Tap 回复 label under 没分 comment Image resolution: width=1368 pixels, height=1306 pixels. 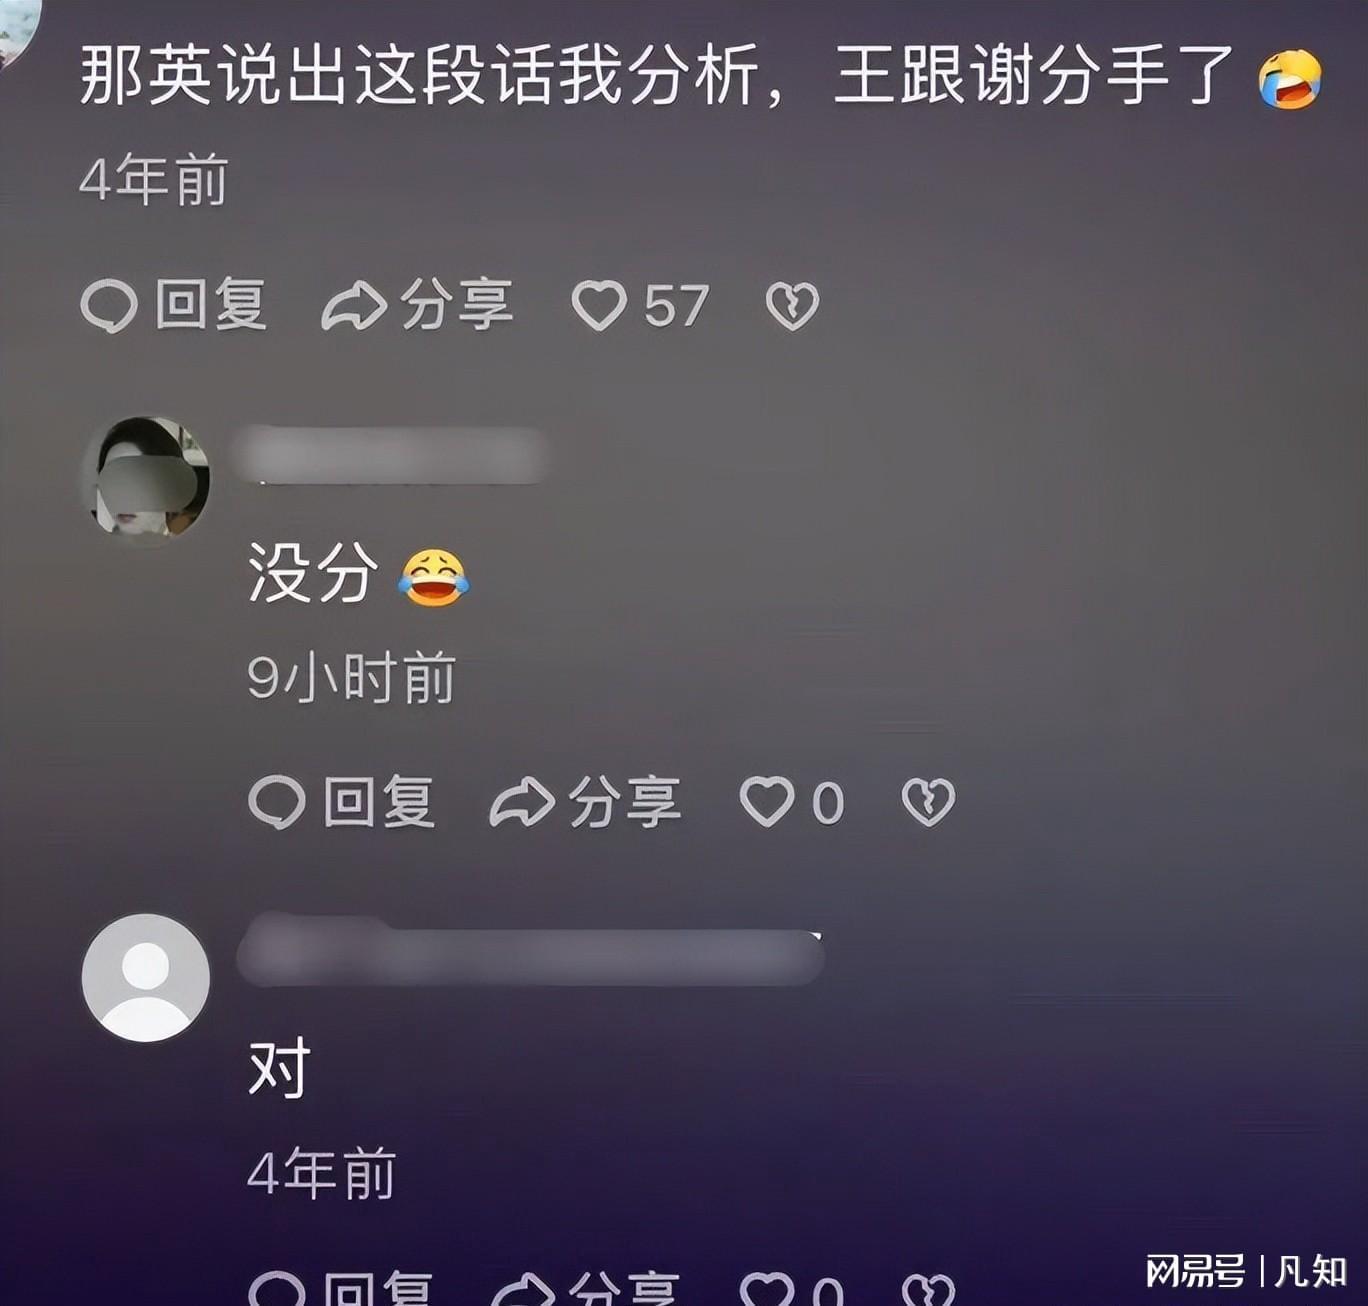point(379,802)
